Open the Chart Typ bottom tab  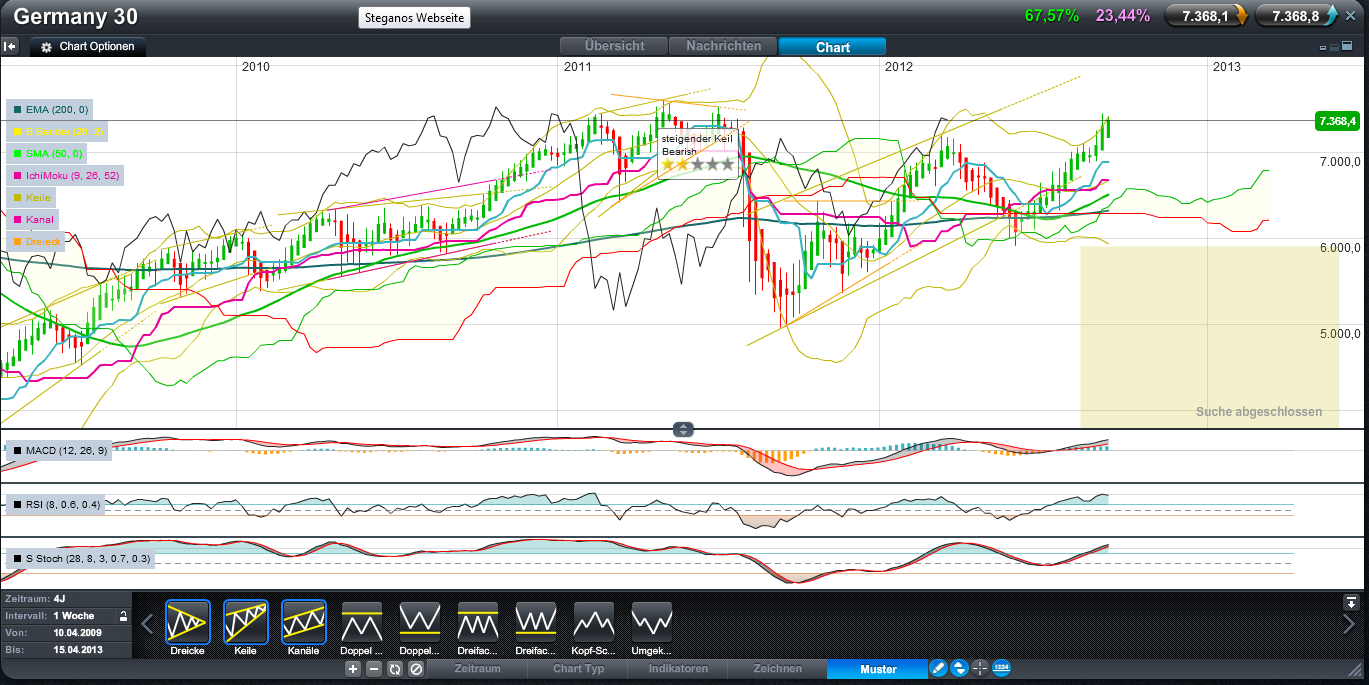pyautogui.click(x=578, y=669)
